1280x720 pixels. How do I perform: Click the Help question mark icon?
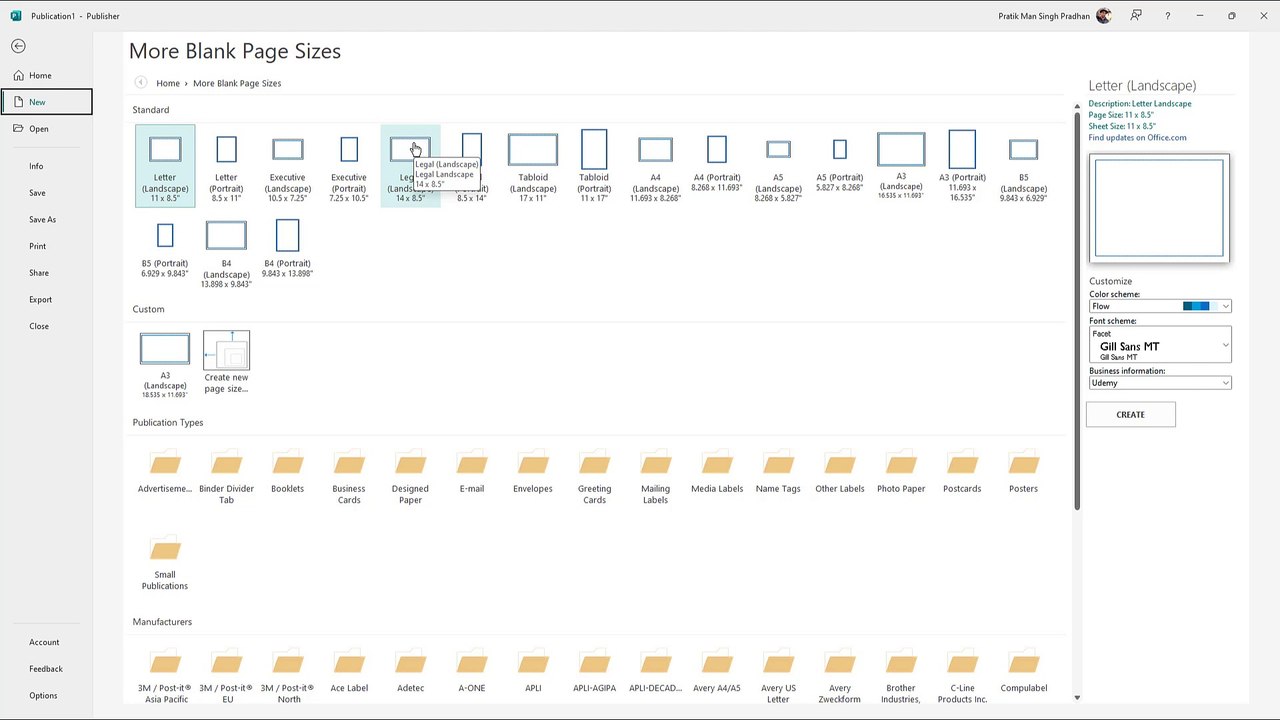tap(1167, 16)
